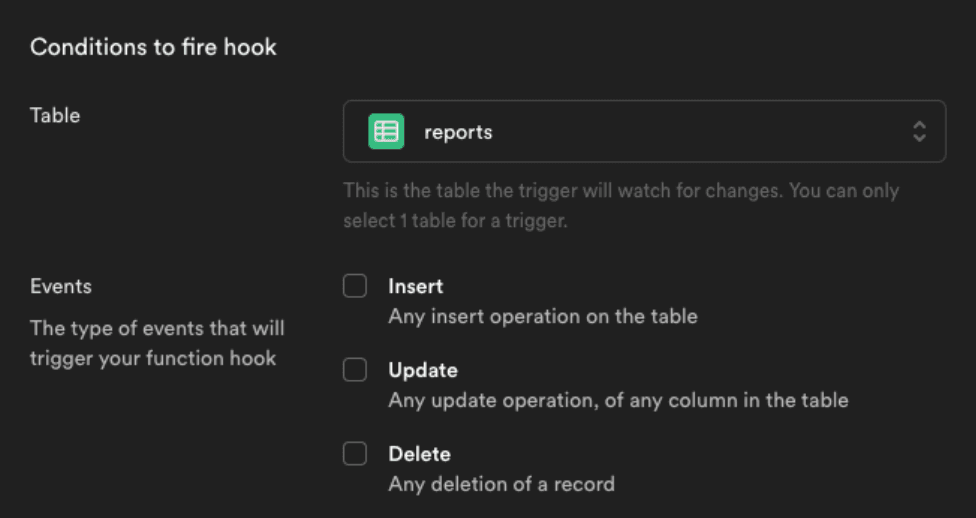Click the 'Insert' label text
Image resolution: width=976 pixels, height=518 pixels.
pyautogui.click(x=415, y=287)
